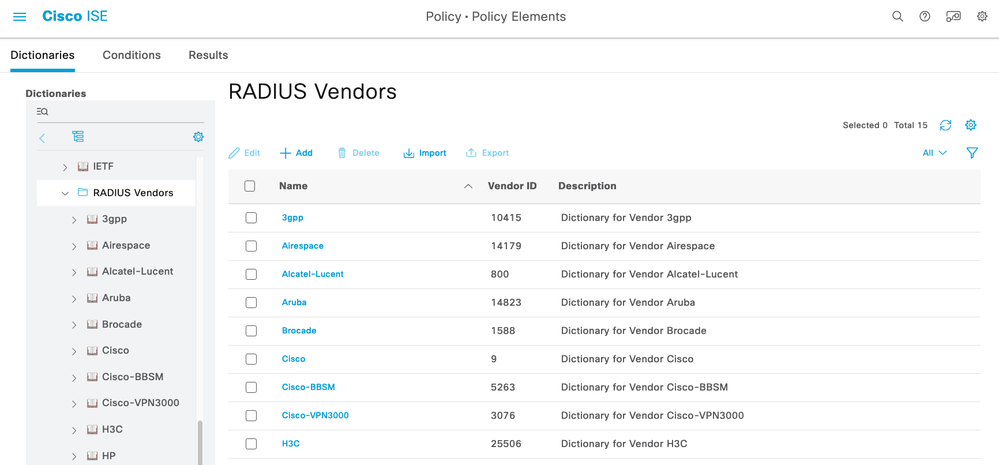Open the 3gpp vendor link in table
This screenshot has height=465, width=999.
[x=292, y=217]
